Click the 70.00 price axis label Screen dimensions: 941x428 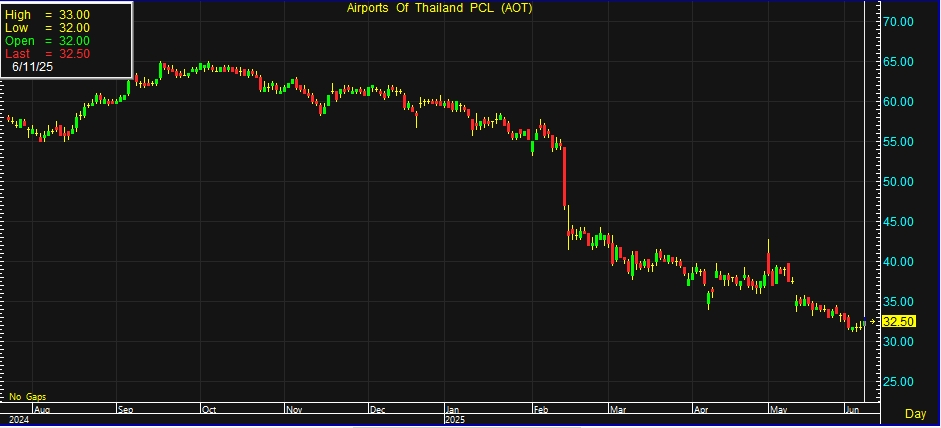pos(898,22)
